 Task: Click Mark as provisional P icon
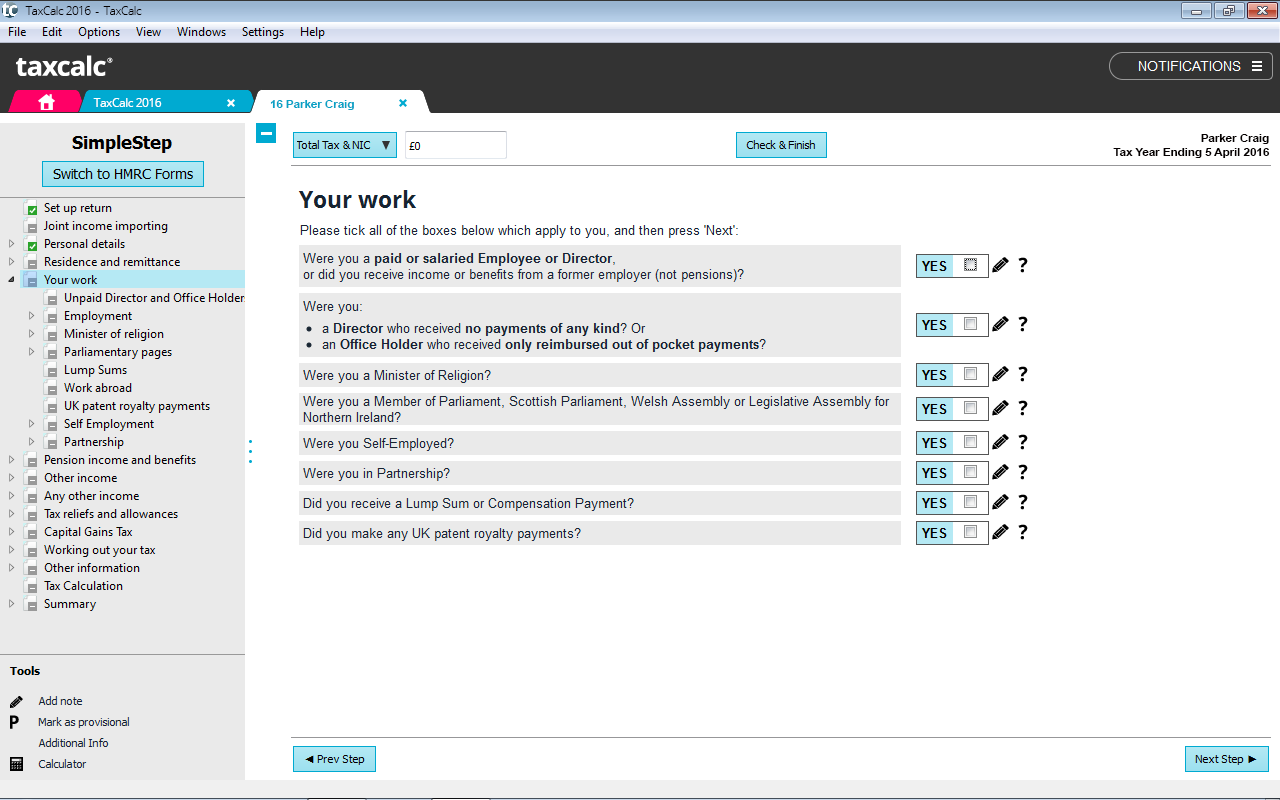click(15, 722)
